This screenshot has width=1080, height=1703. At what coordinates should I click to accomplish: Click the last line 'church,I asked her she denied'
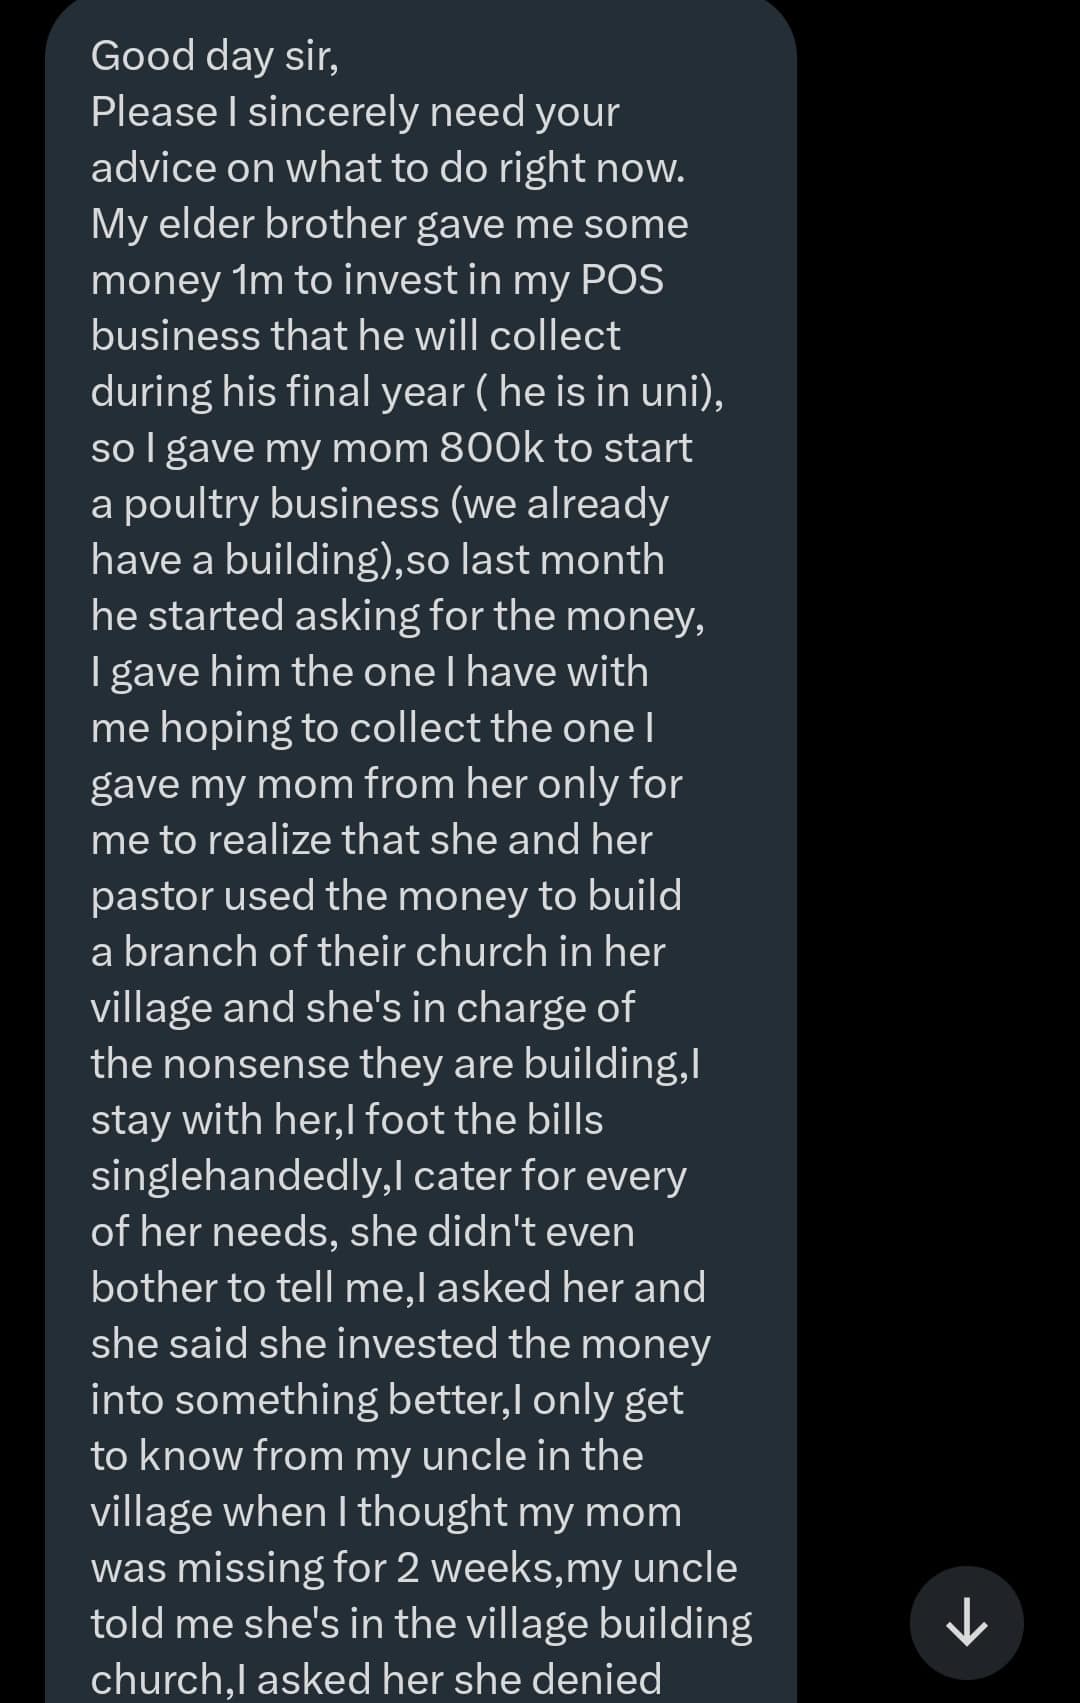[x=376, y=1680]
